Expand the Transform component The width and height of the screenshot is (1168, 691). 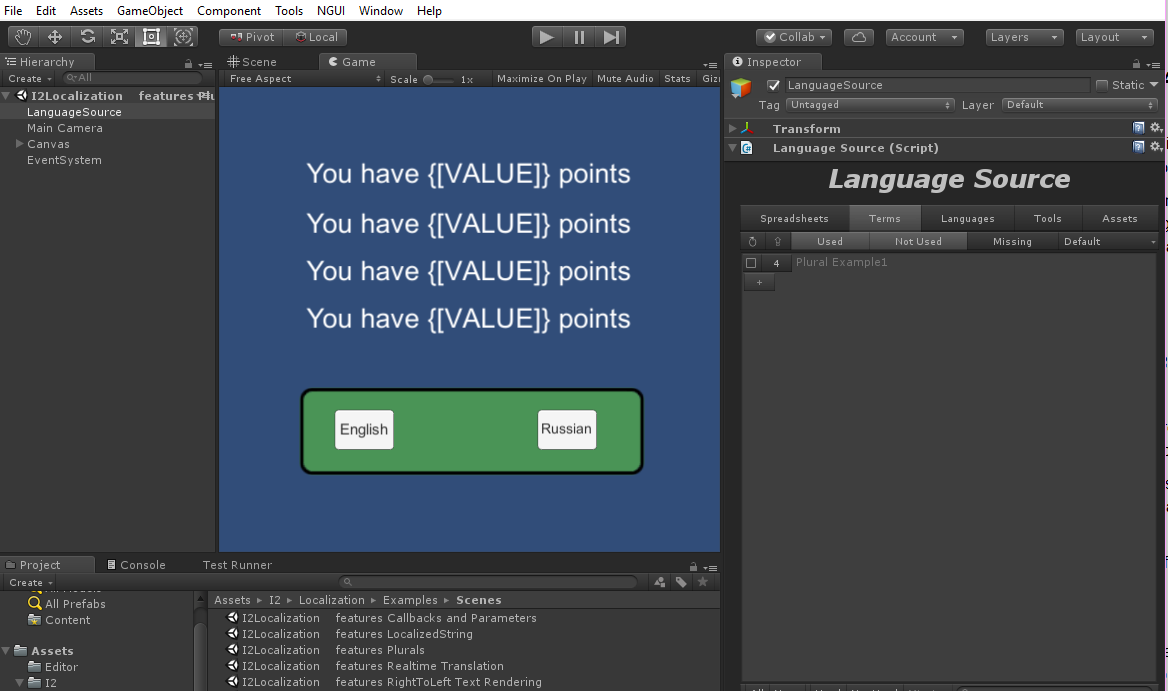pyautogui.click(x=733, y=129)
